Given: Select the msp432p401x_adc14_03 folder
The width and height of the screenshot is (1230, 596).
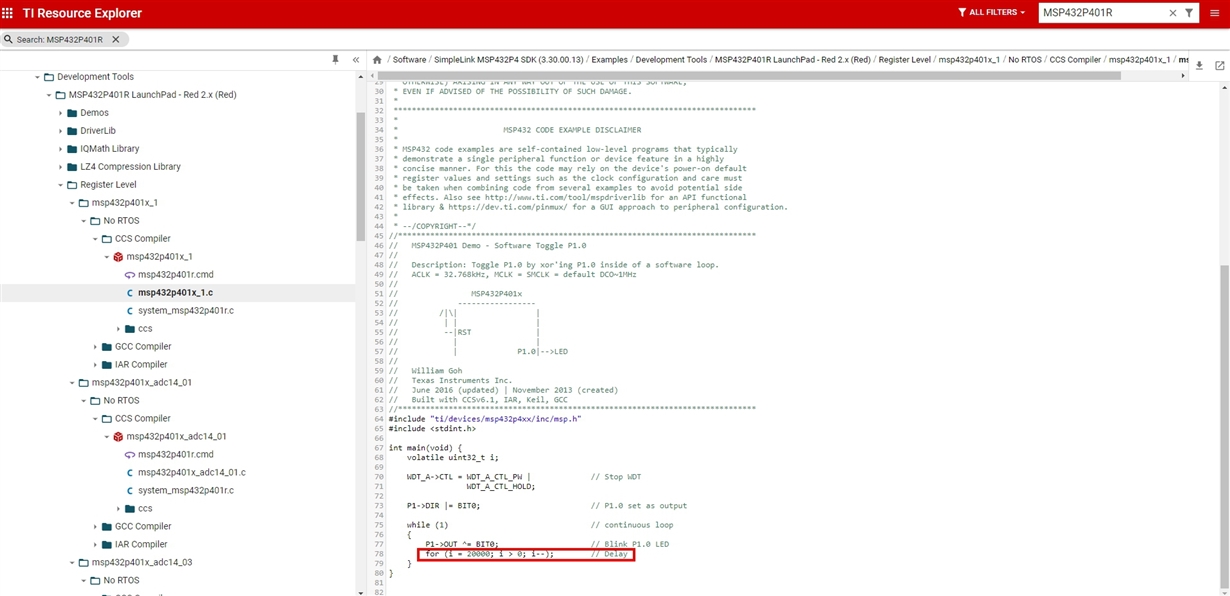Looking at the screenshot, I should click(141, 563).
